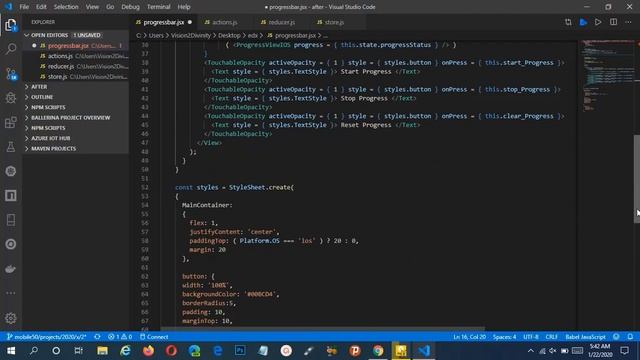Screen dimensions: 640x360
Task: Open Photoshop from the Windows taskbar
Action: (x=240, y=351)
